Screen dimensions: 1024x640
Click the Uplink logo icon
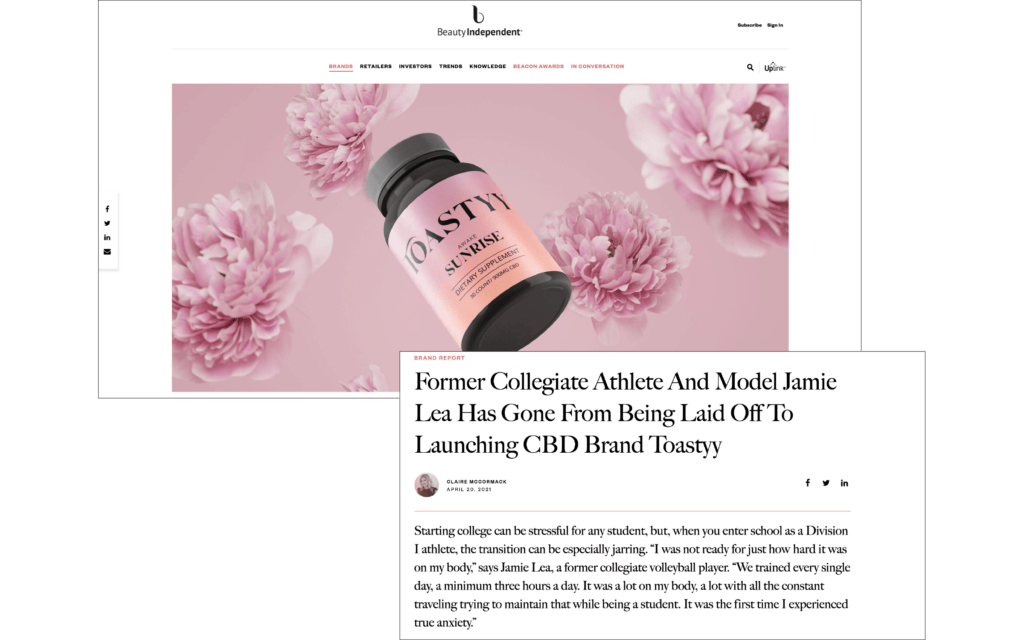click(x=775, y=67)
